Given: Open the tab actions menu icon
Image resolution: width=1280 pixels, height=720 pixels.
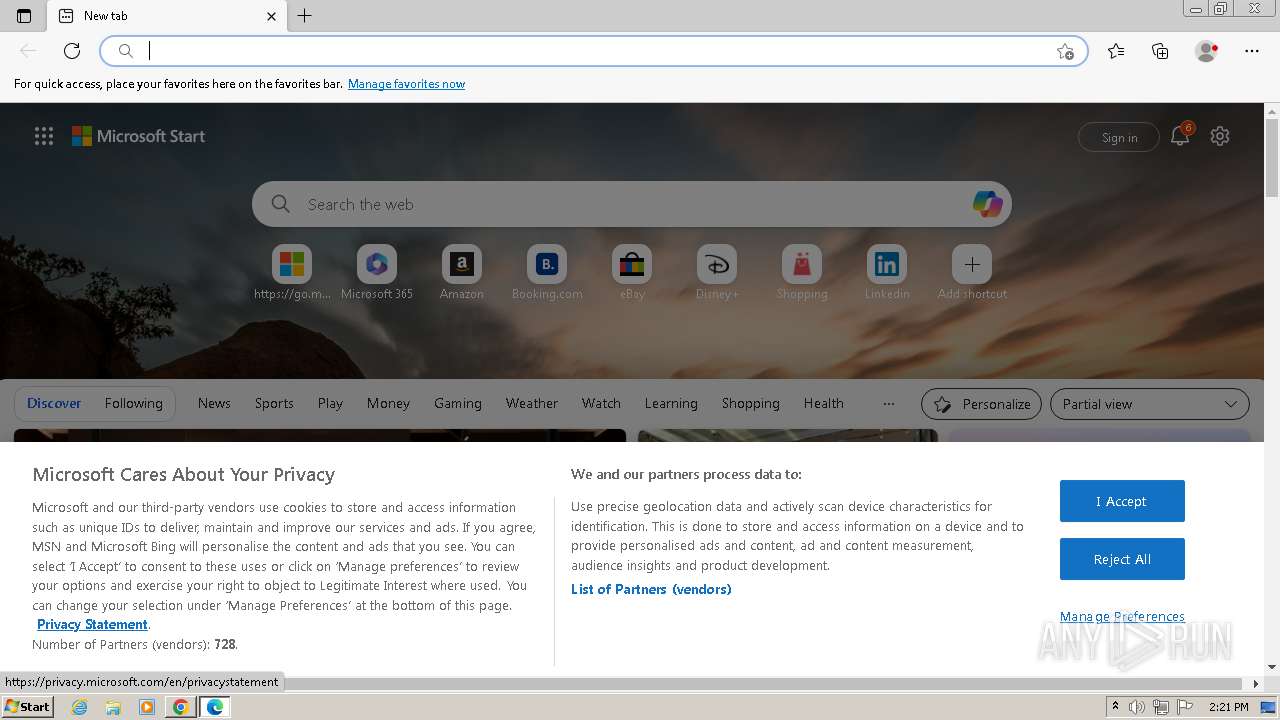Looking at the screenshot, I should (24, 16).
